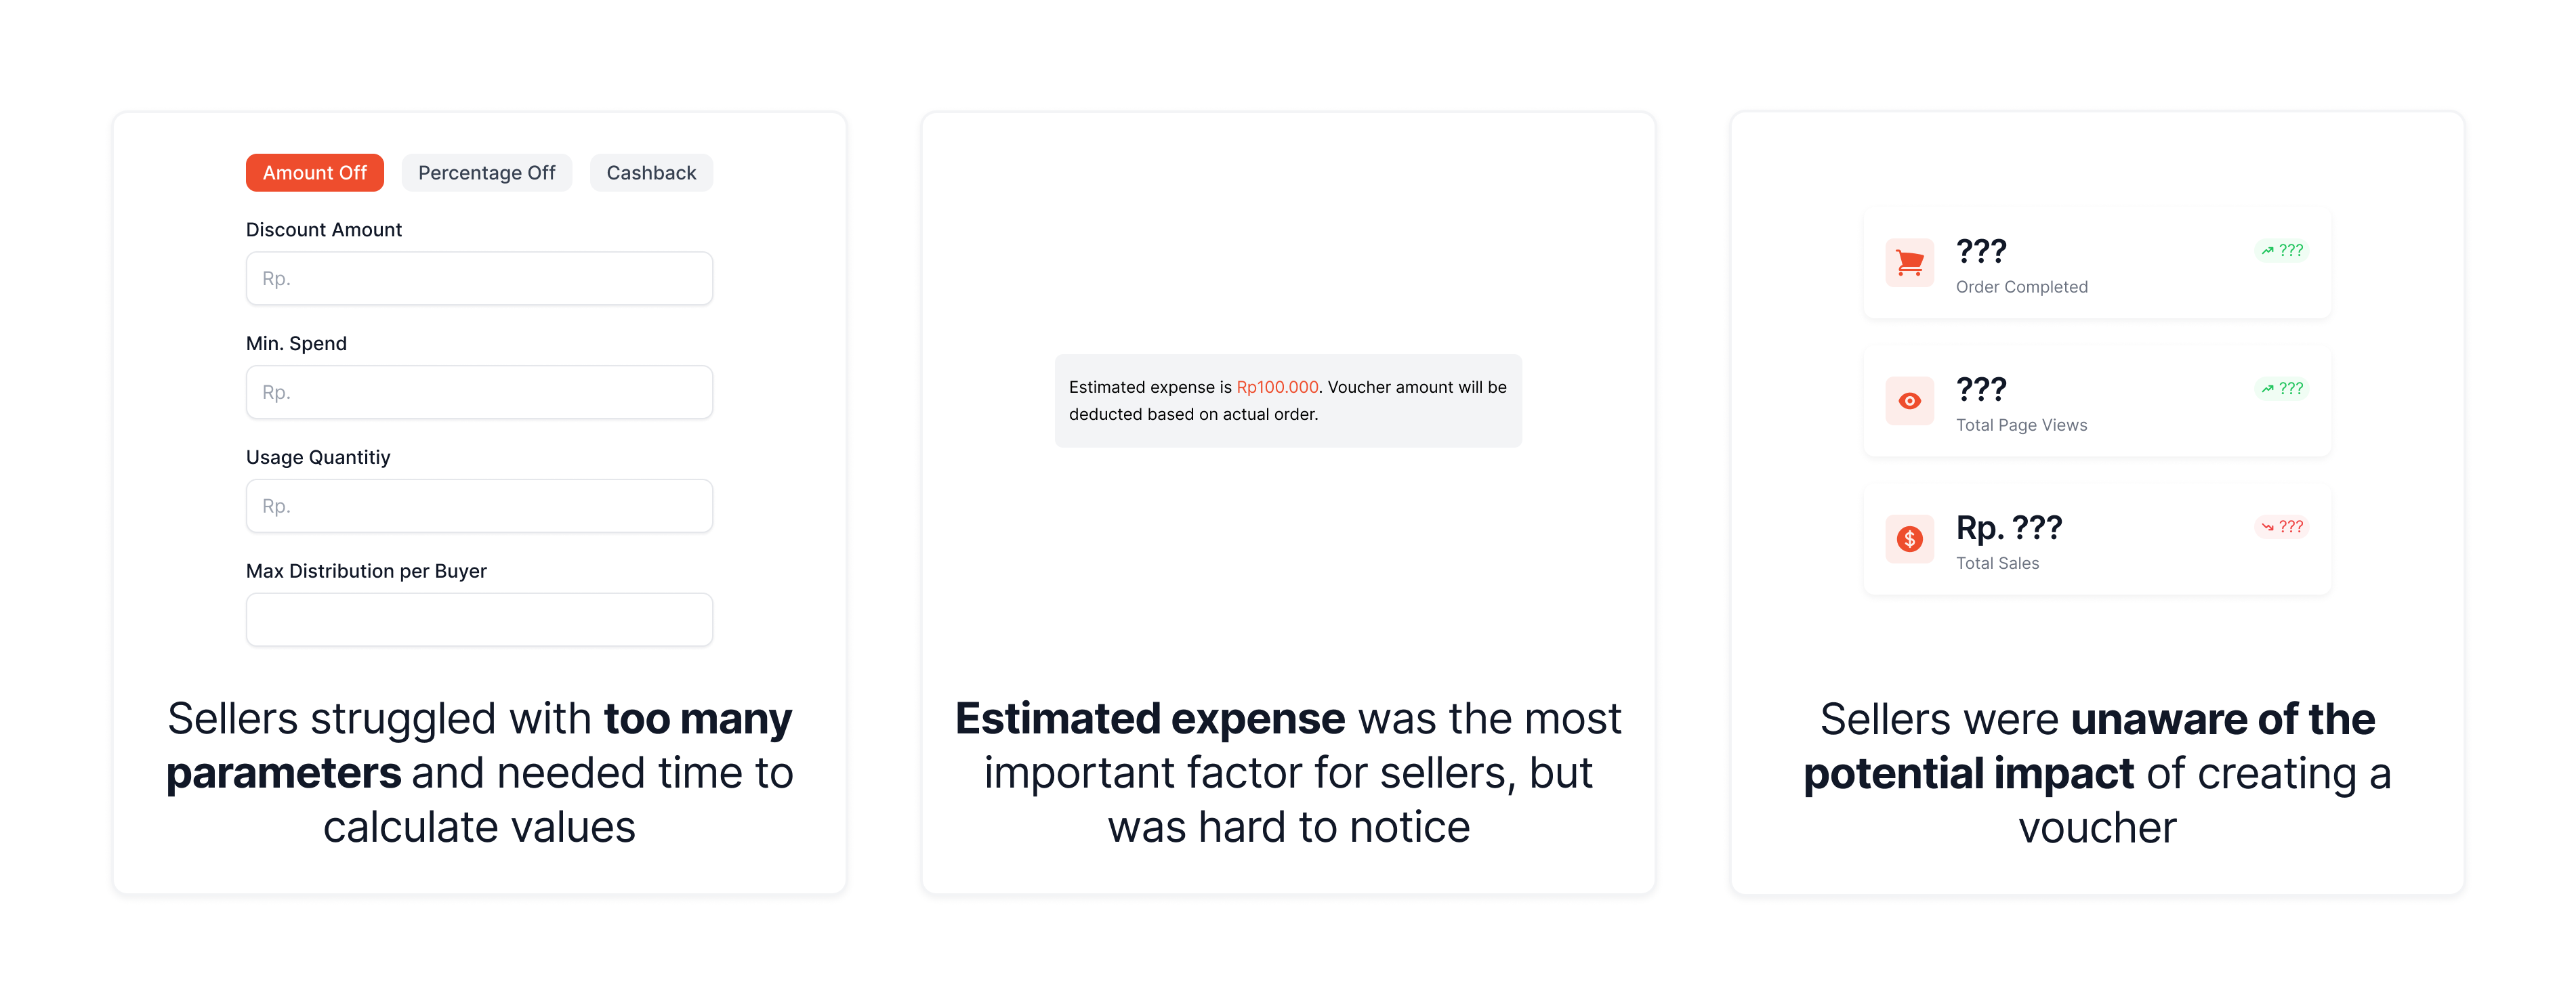Click the green trend badge on Order Completed
The image size is (2576, 1005).
(x=2282, y=250)
